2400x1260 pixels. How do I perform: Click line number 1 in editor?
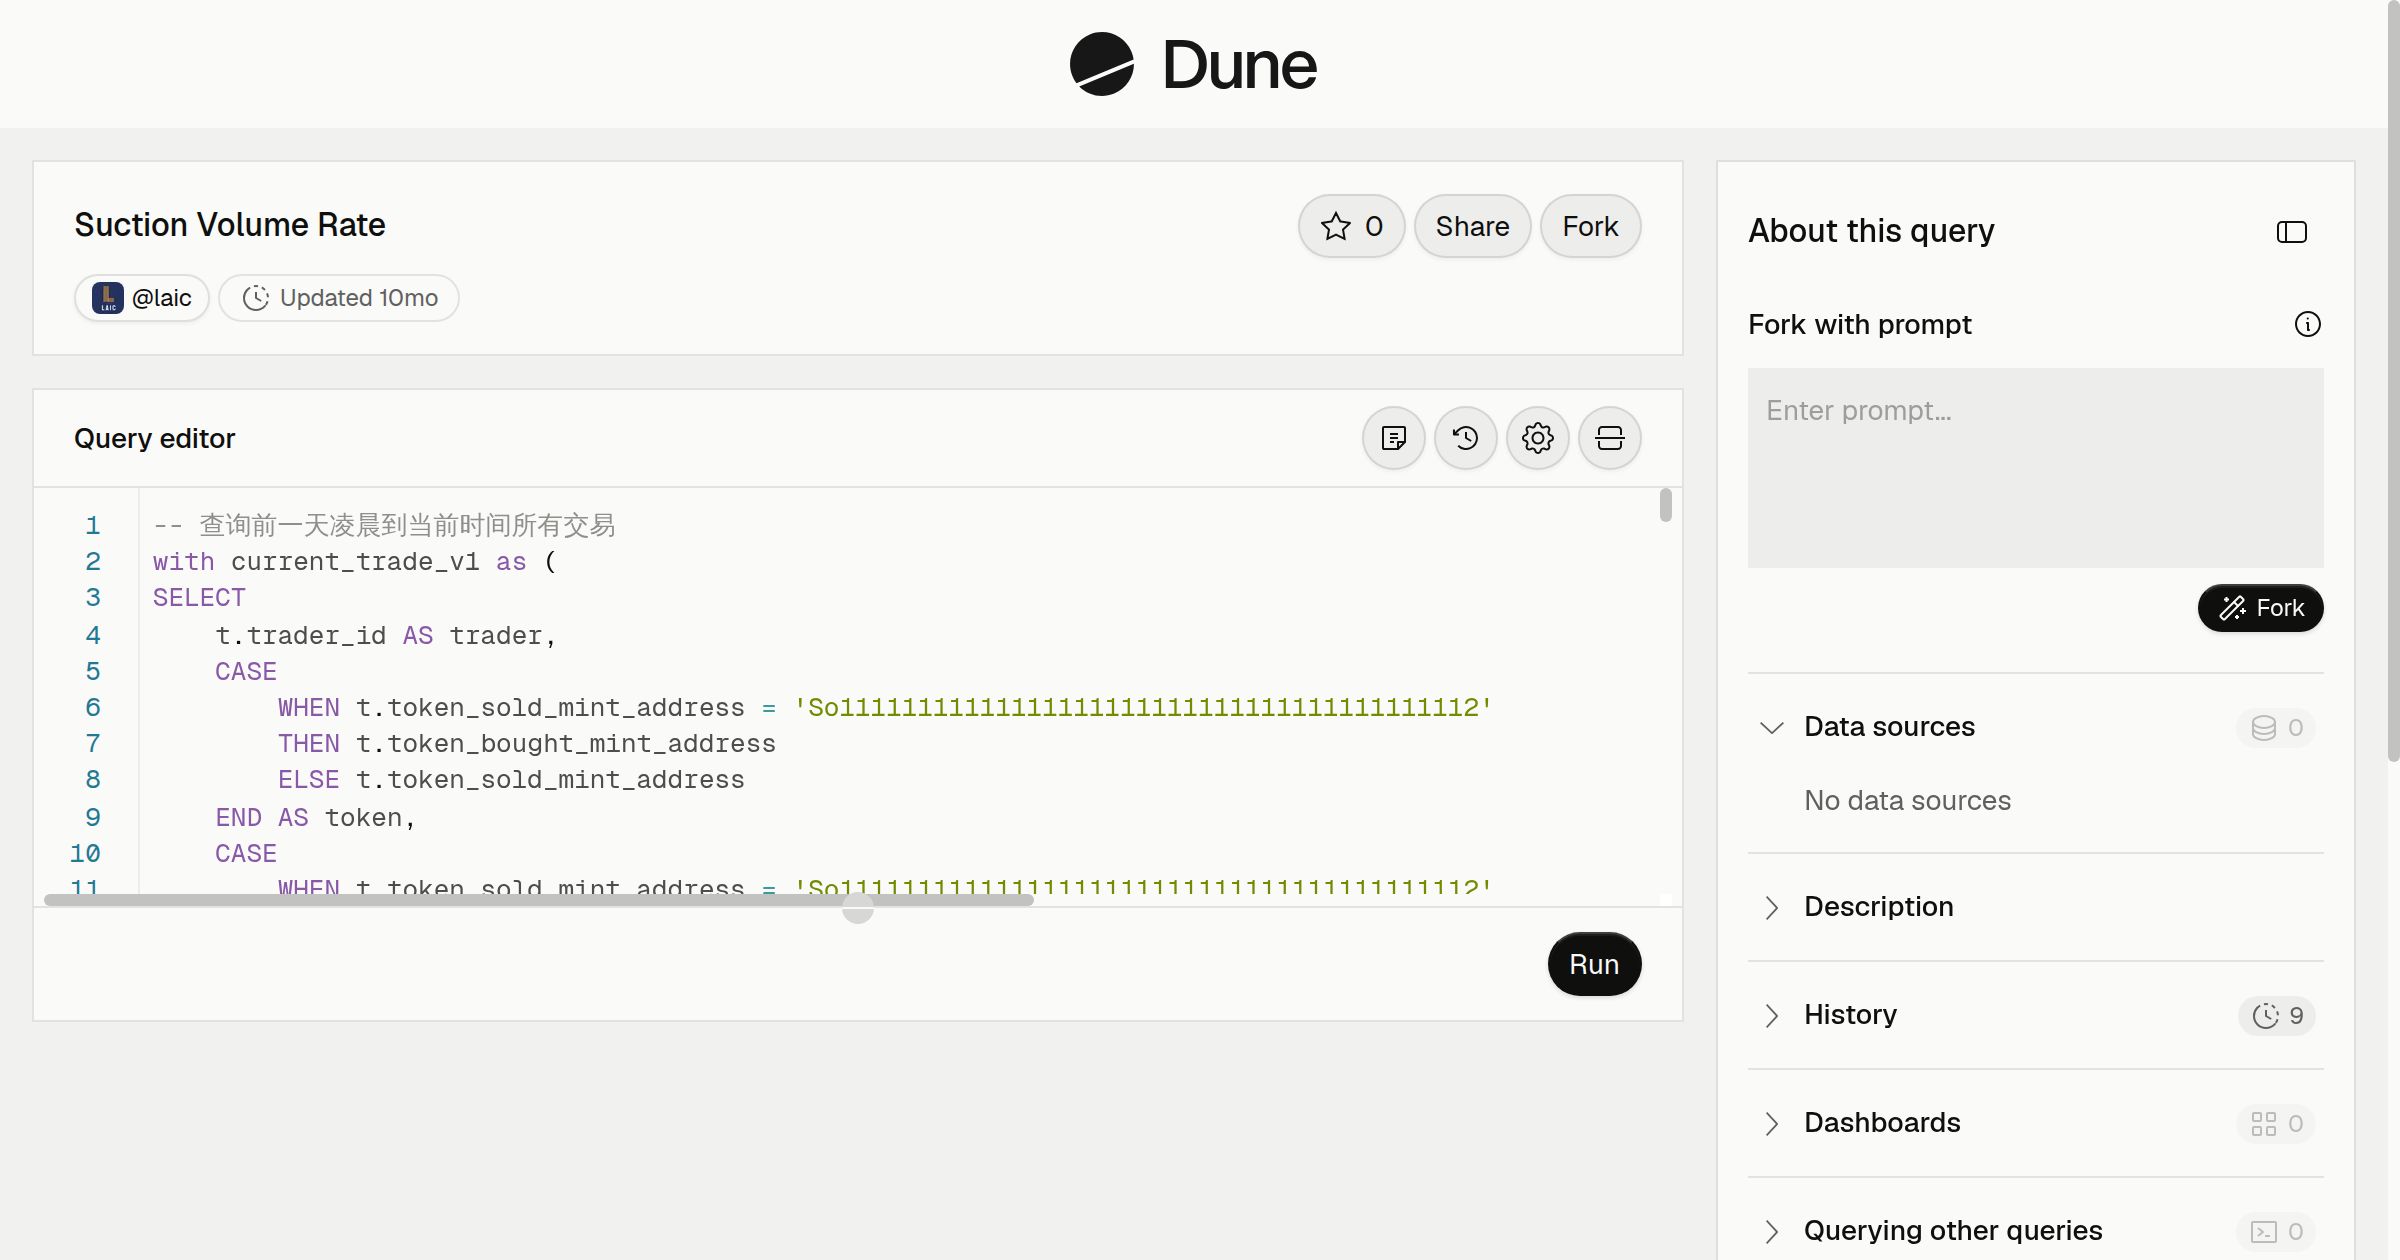pyautogui.click(x=93, y=525)
